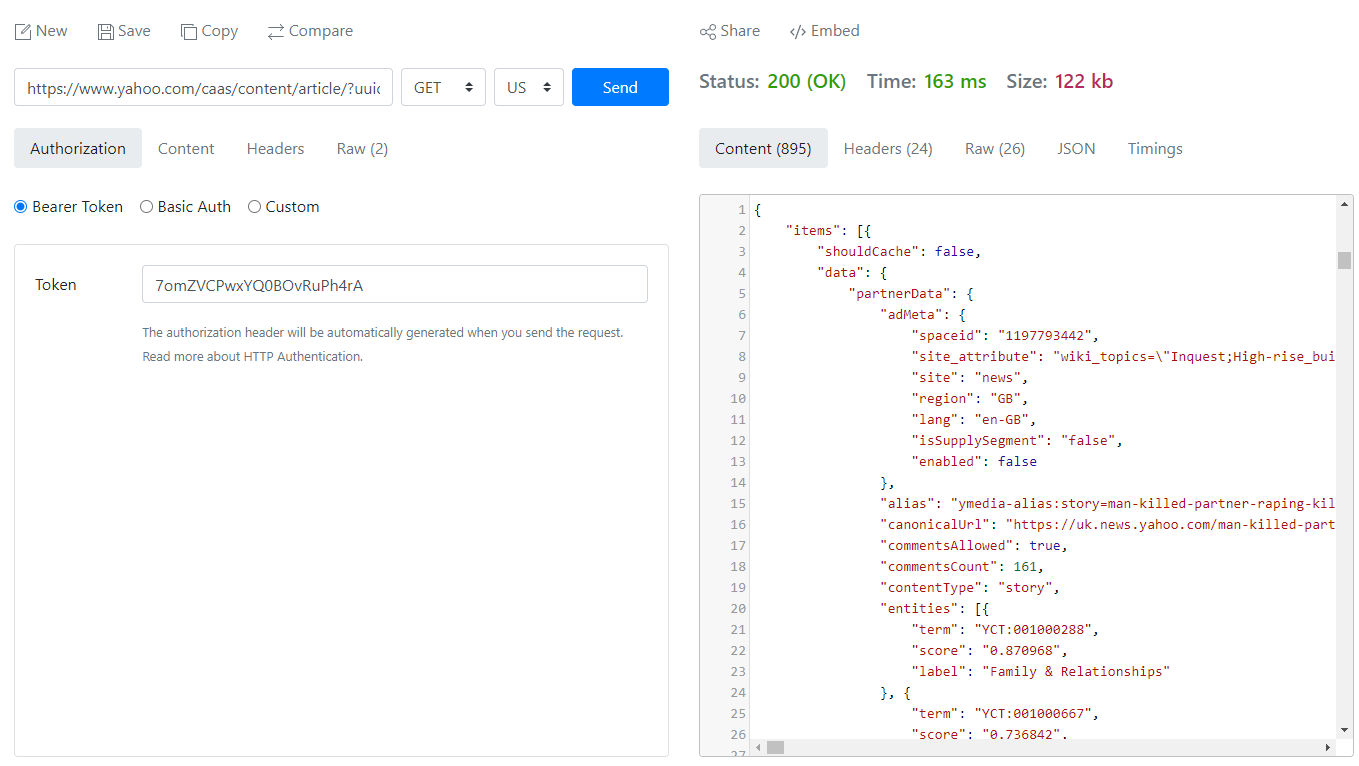Copy the request using the Copy icon

(x=209, y=31)
